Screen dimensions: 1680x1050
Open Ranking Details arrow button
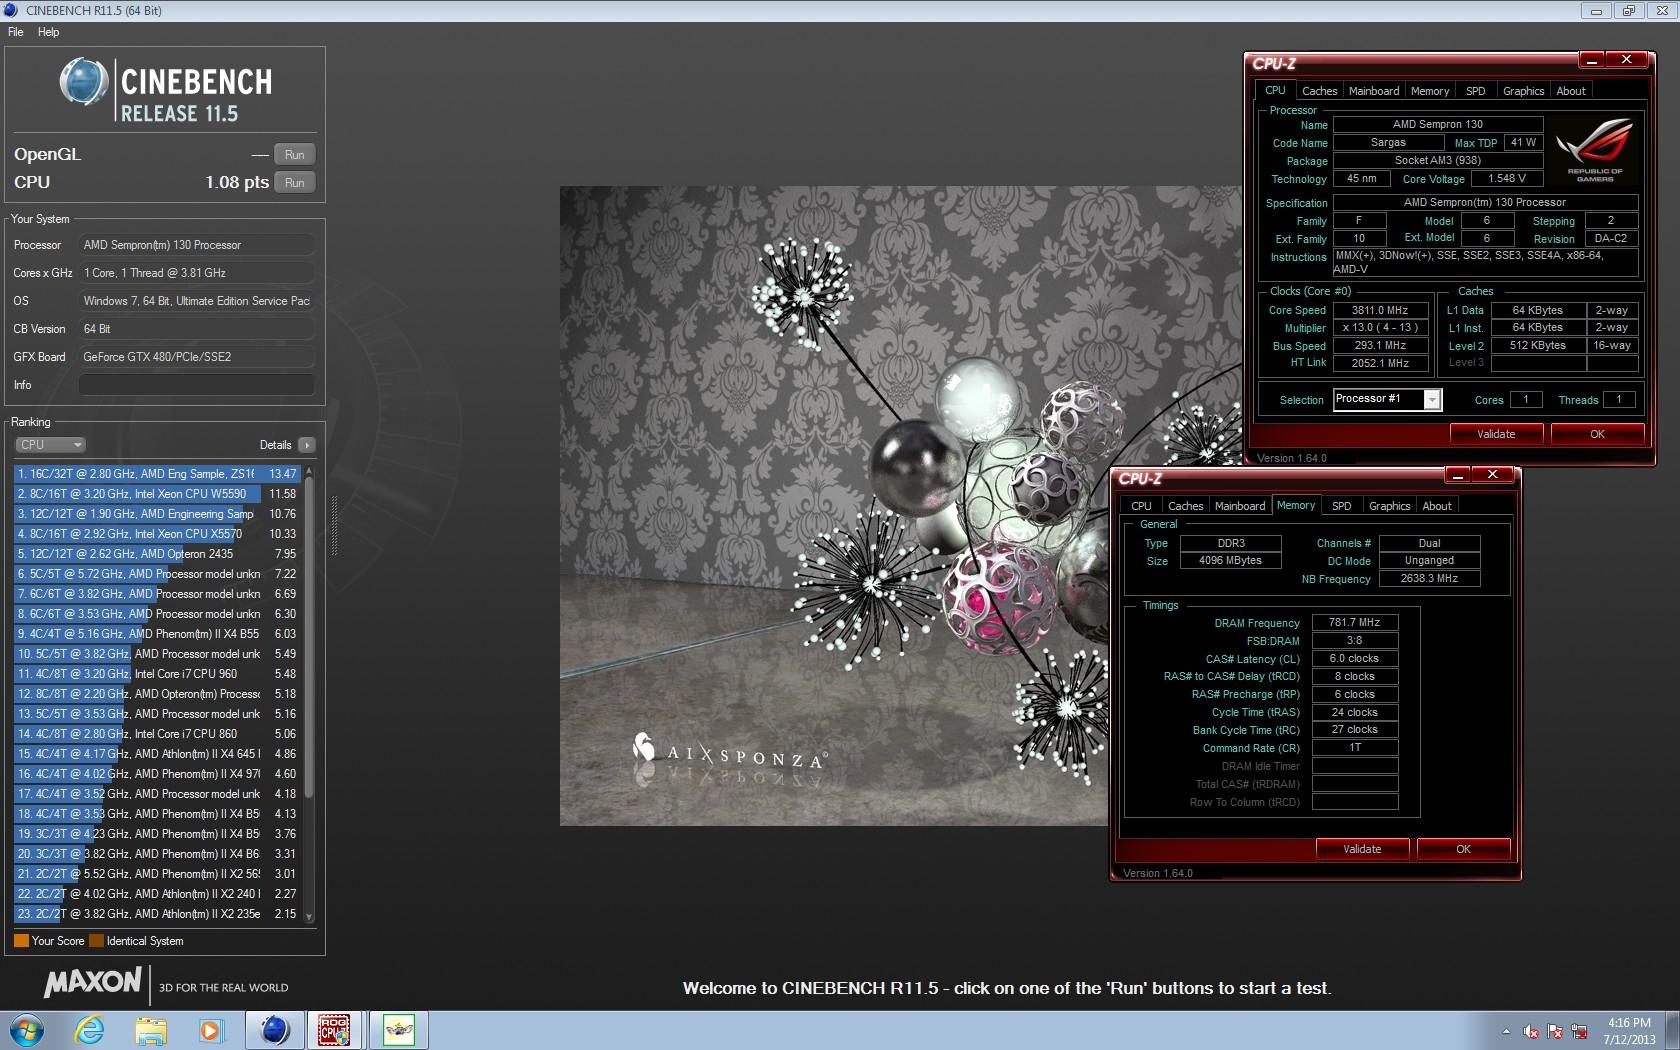pos(306,445)
